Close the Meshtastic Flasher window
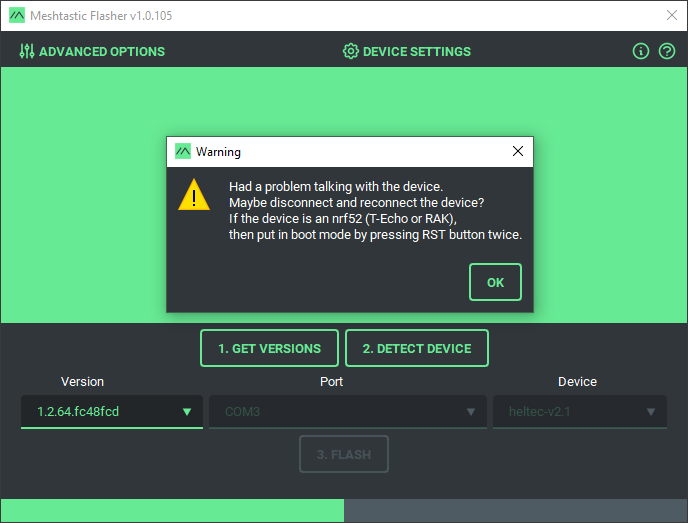Screen dimensions: 688x523 coord(672,15)
